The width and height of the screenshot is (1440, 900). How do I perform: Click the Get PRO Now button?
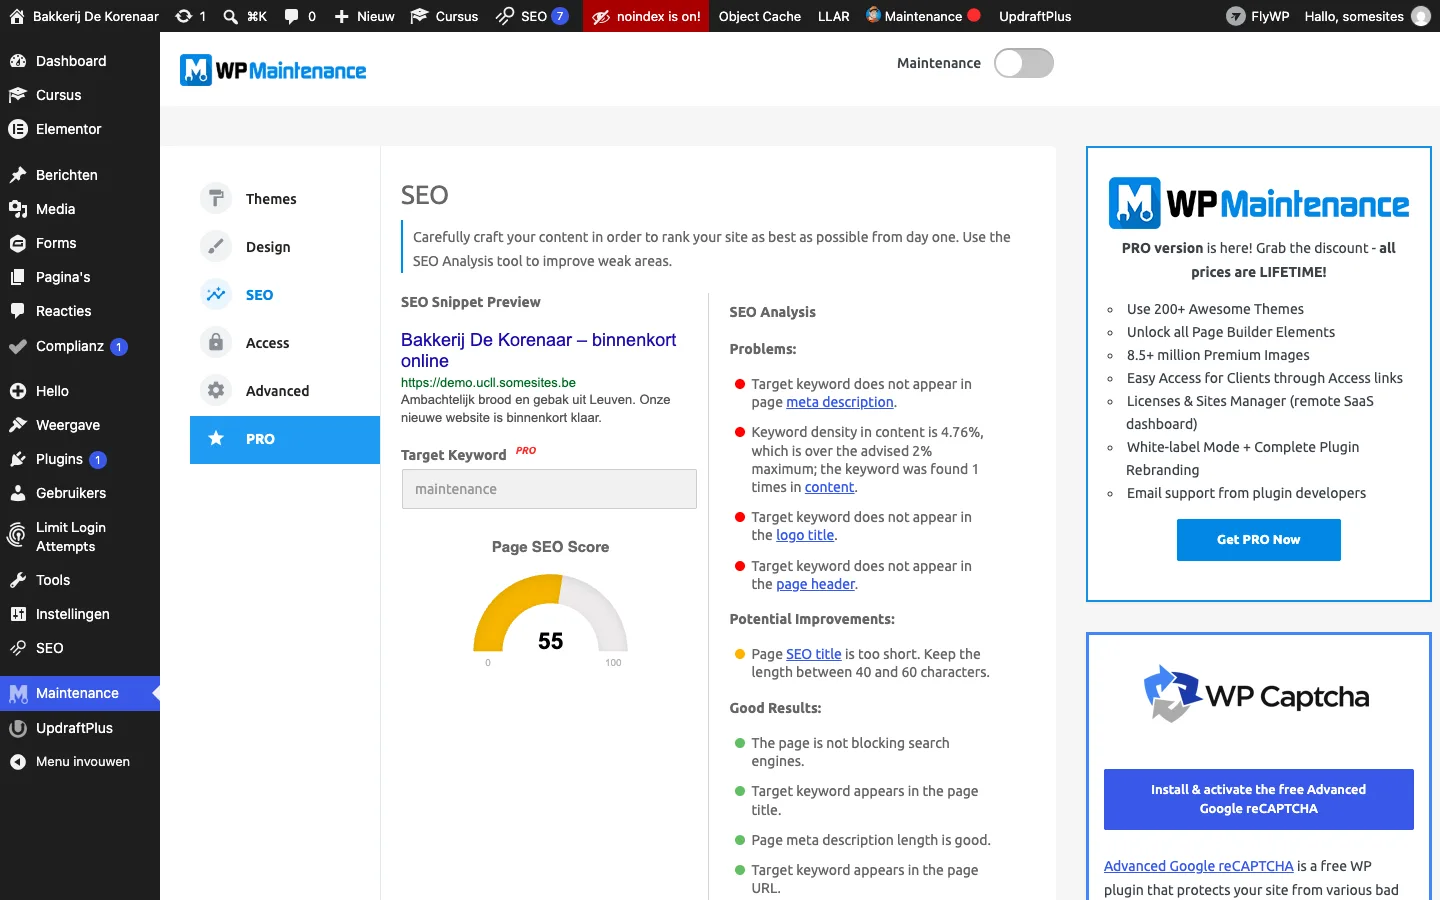tap(1258, 540)
